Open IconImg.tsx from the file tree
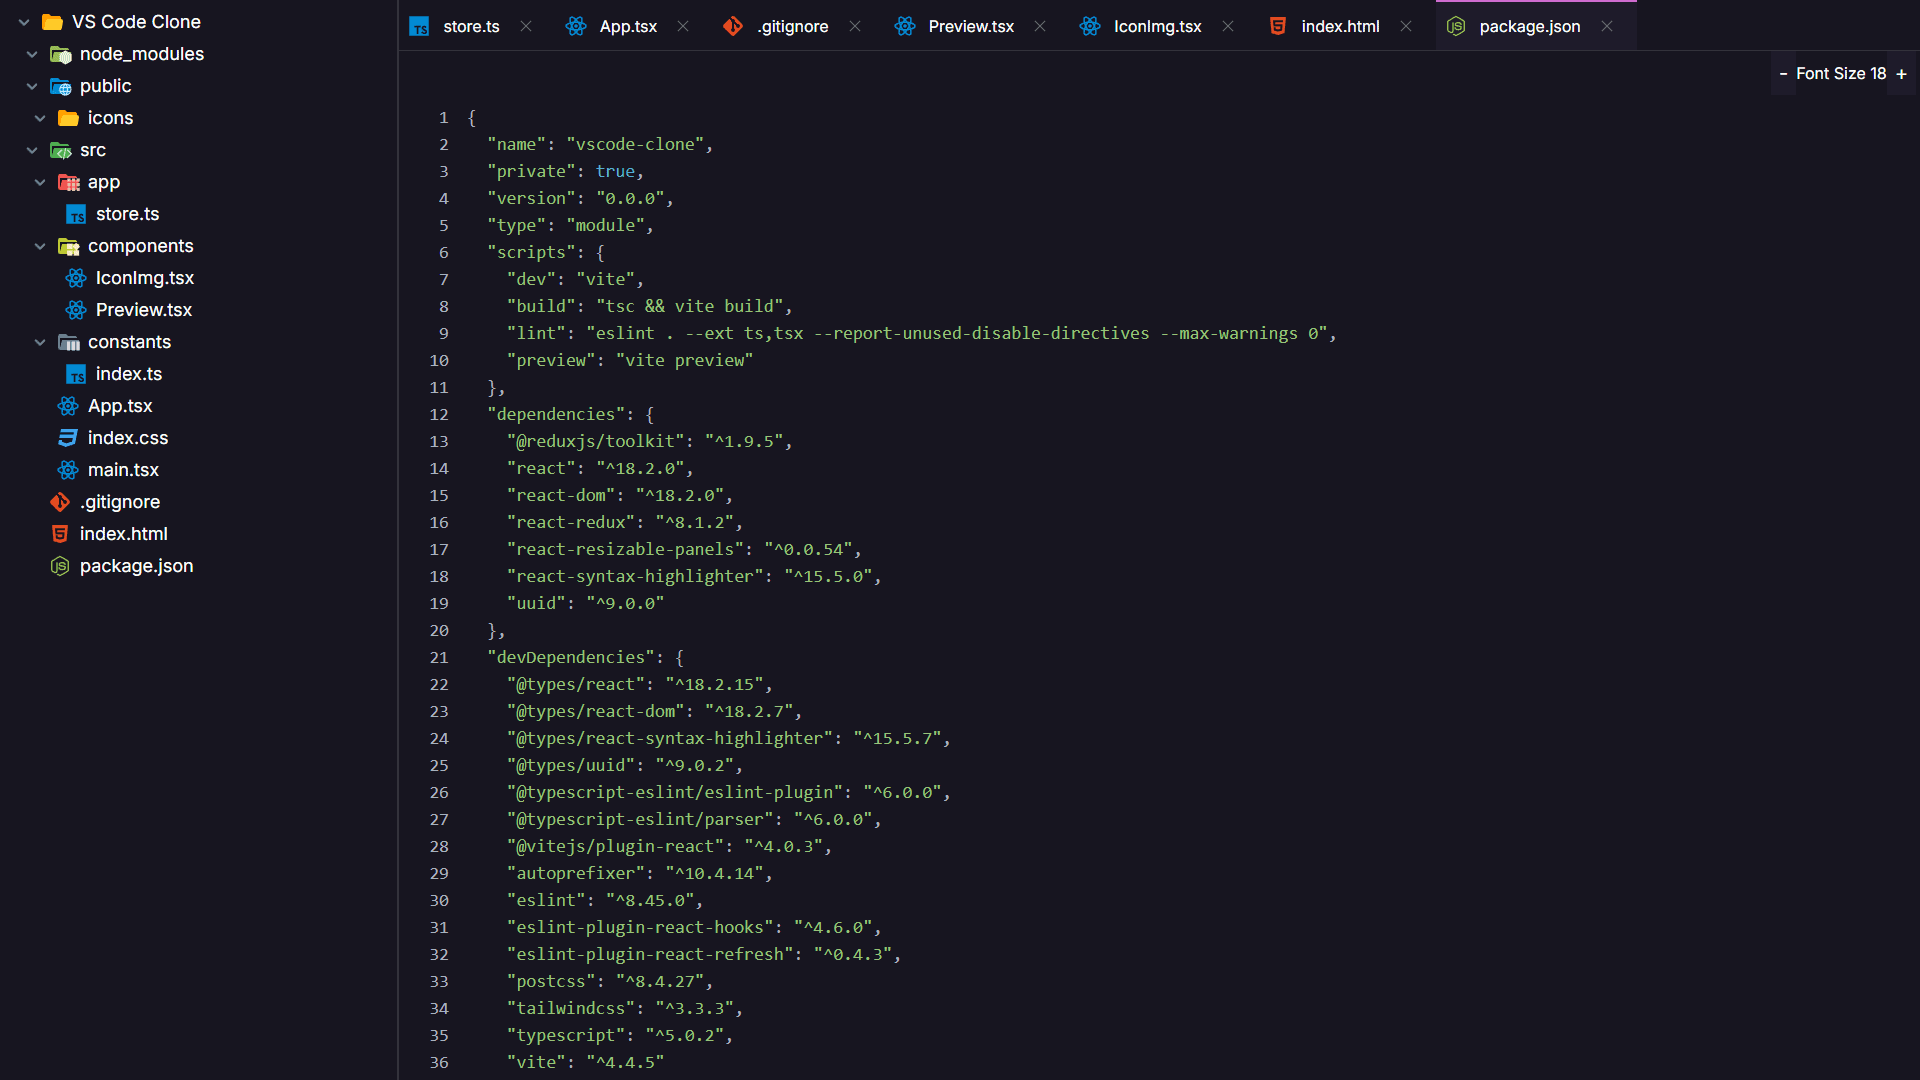This screenshot has width=1920, height=1080. tap(145, 278)
